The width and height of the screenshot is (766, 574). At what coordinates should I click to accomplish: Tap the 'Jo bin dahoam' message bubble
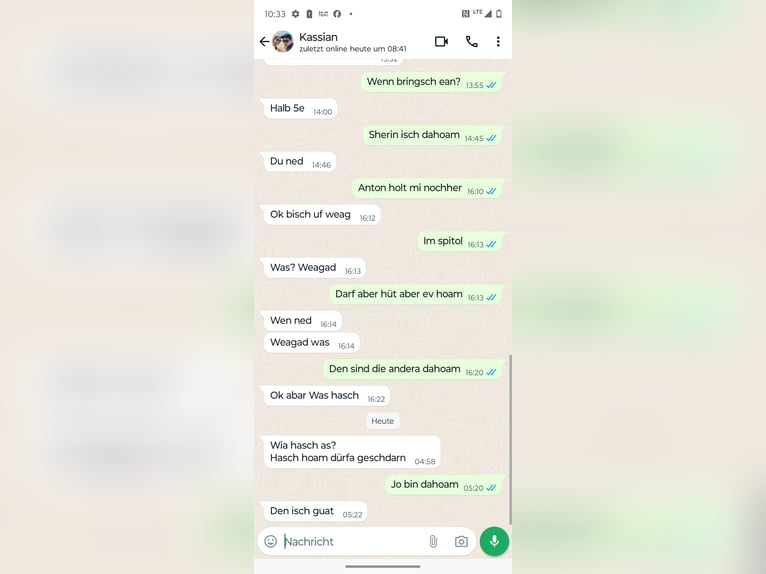pyautogui.click(x=444, y=485)
